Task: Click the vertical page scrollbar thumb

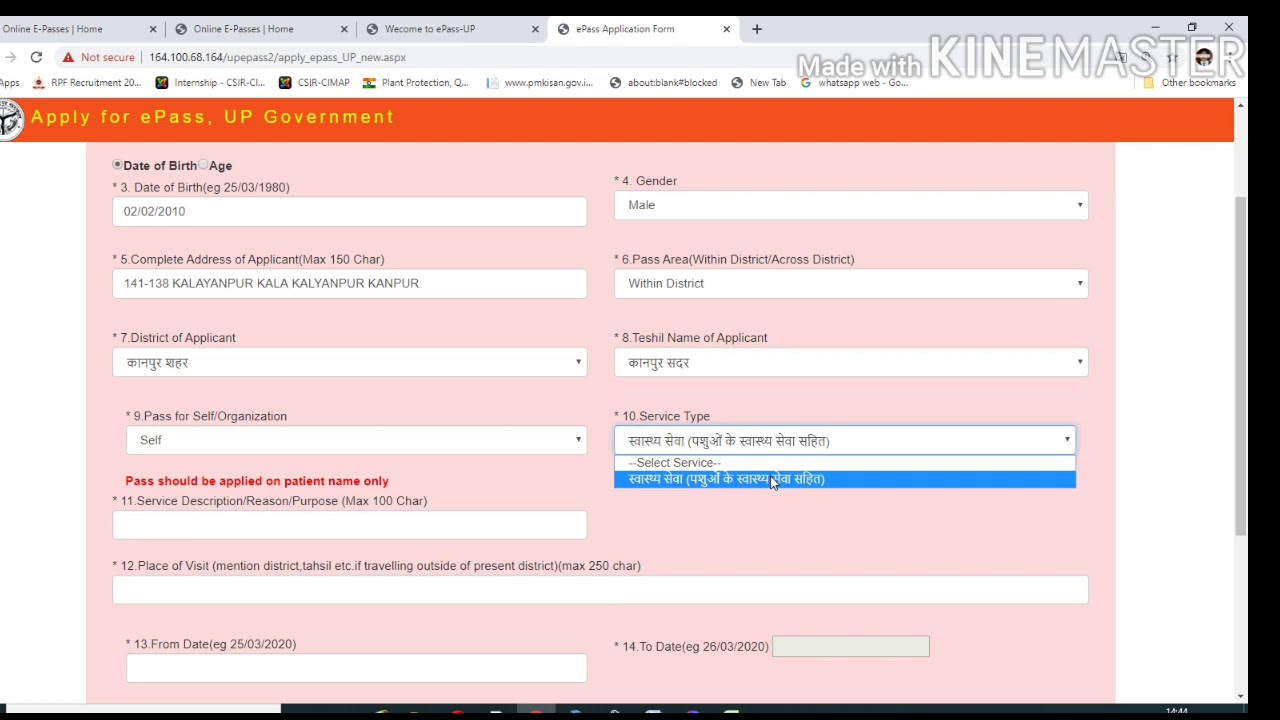Action: 1240,366
